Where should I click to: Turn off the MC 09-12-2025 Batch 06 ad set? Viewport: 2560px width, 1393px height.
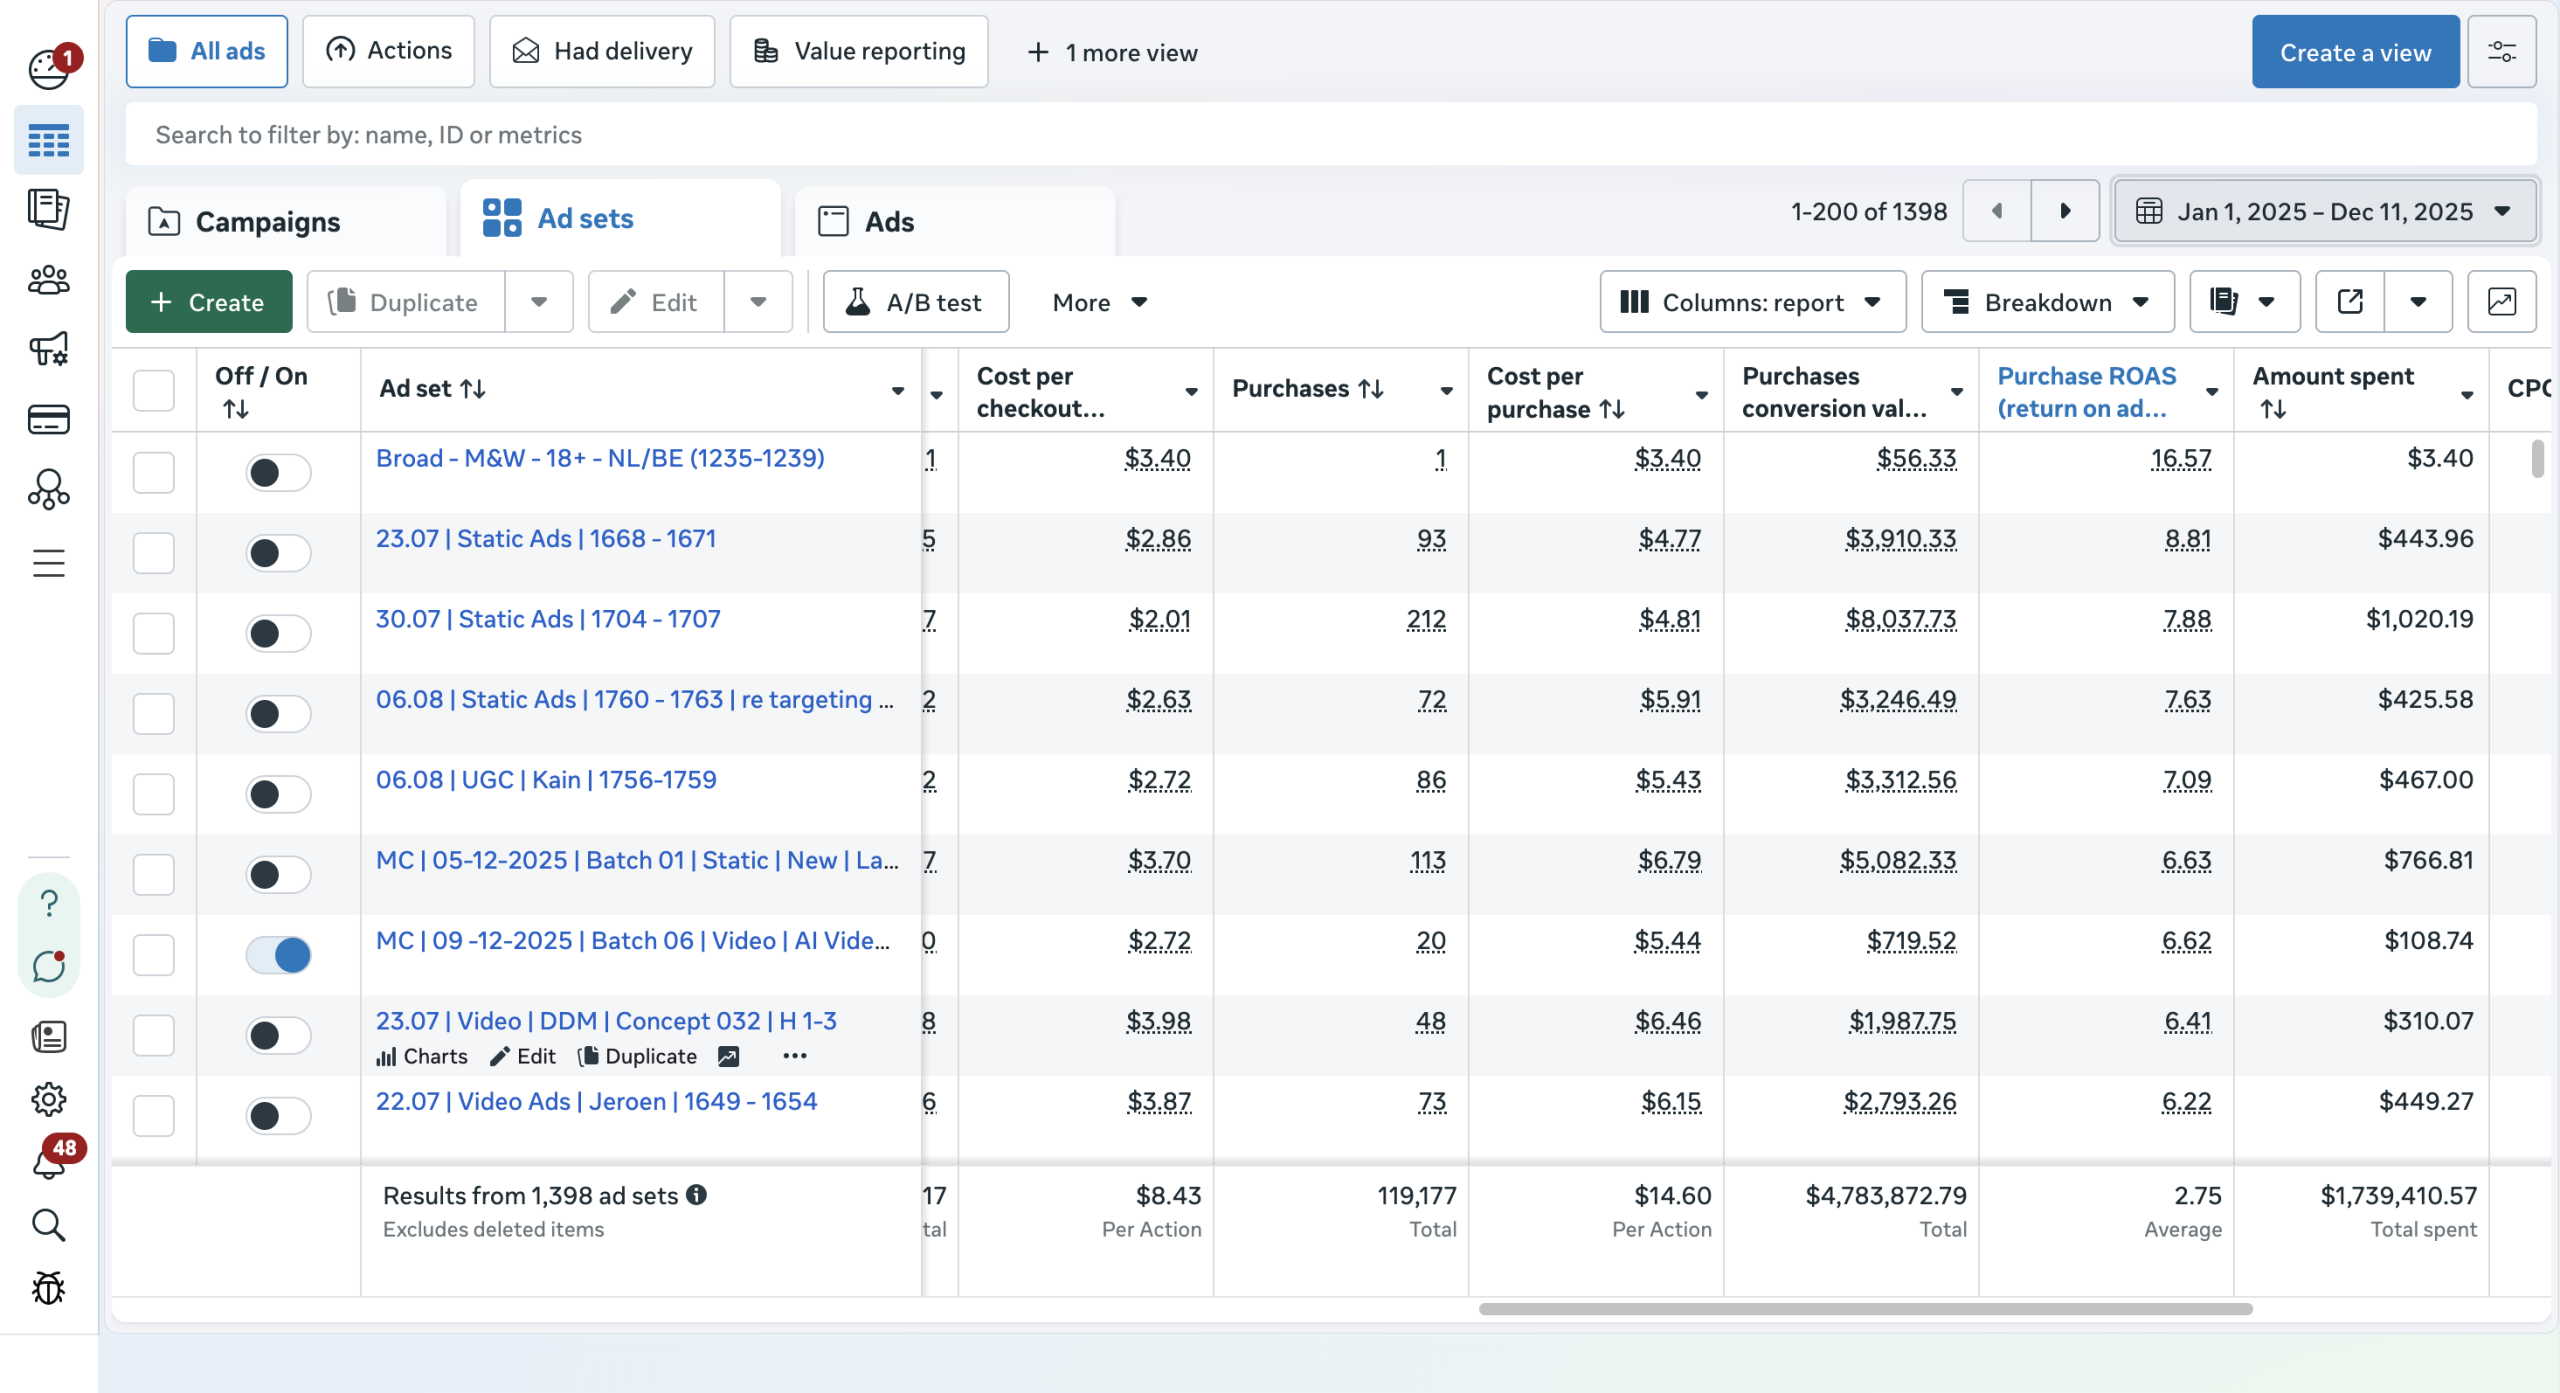tap(278, 955)
